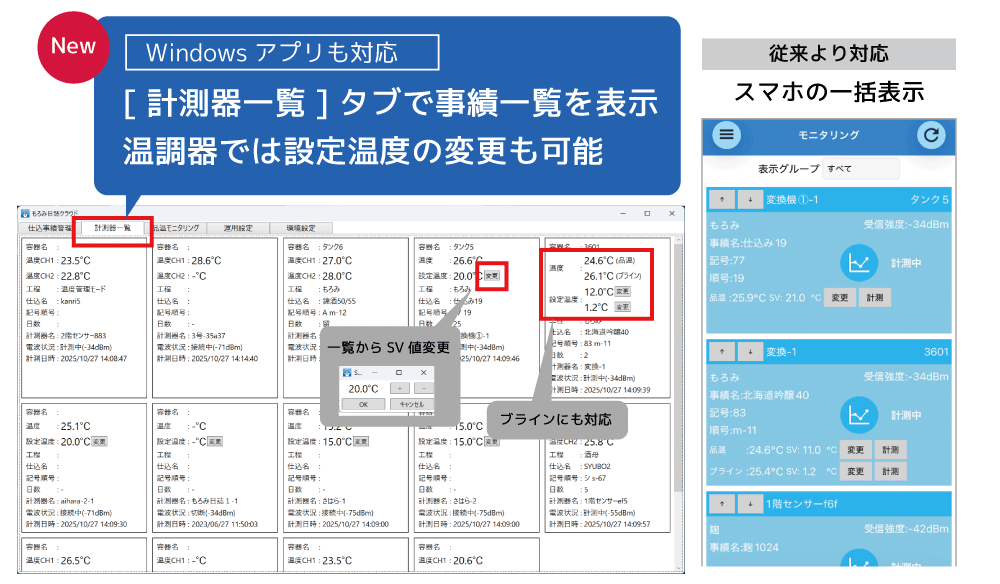Move 変換-1 card up with arrow

[x=721, y=351]
